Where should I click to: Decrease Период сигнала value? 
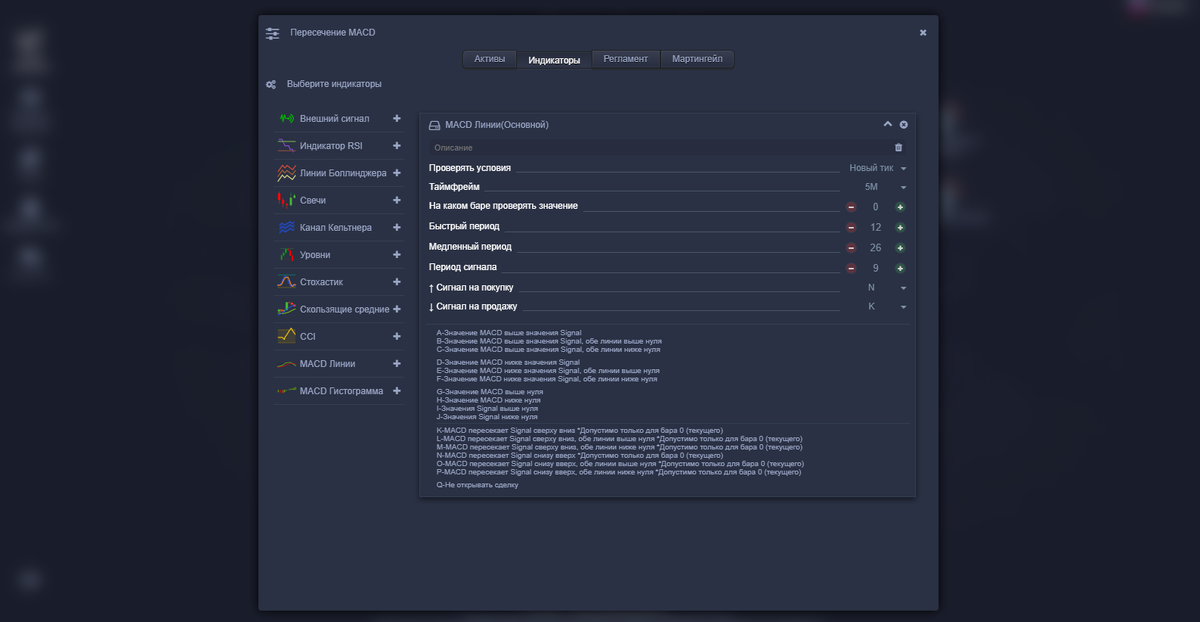pyautogui.click(x=851, y=268)
